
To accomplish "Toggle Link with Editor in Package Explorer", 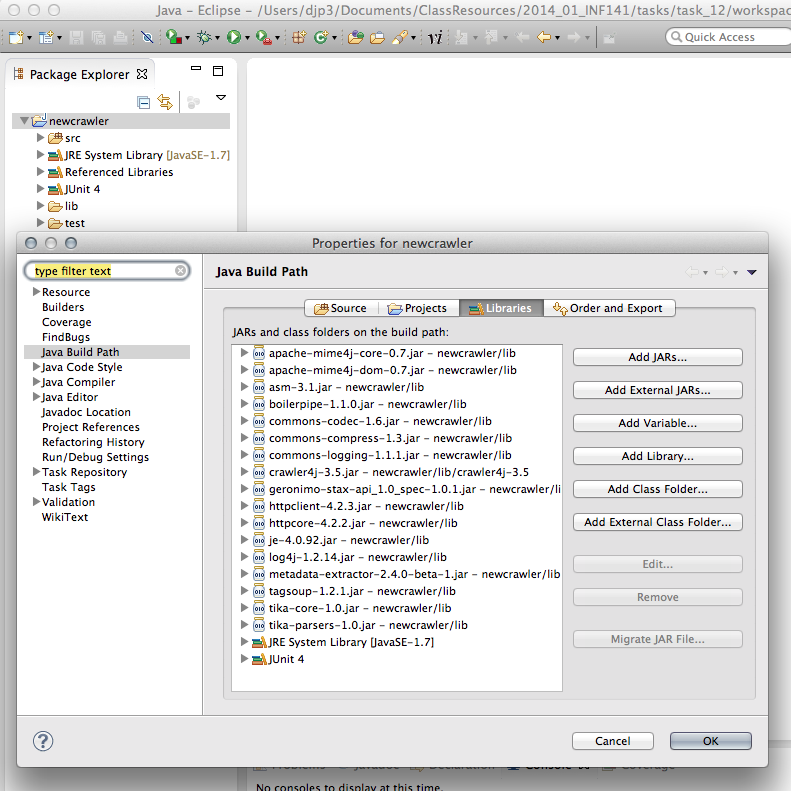I will coord(165,102).
